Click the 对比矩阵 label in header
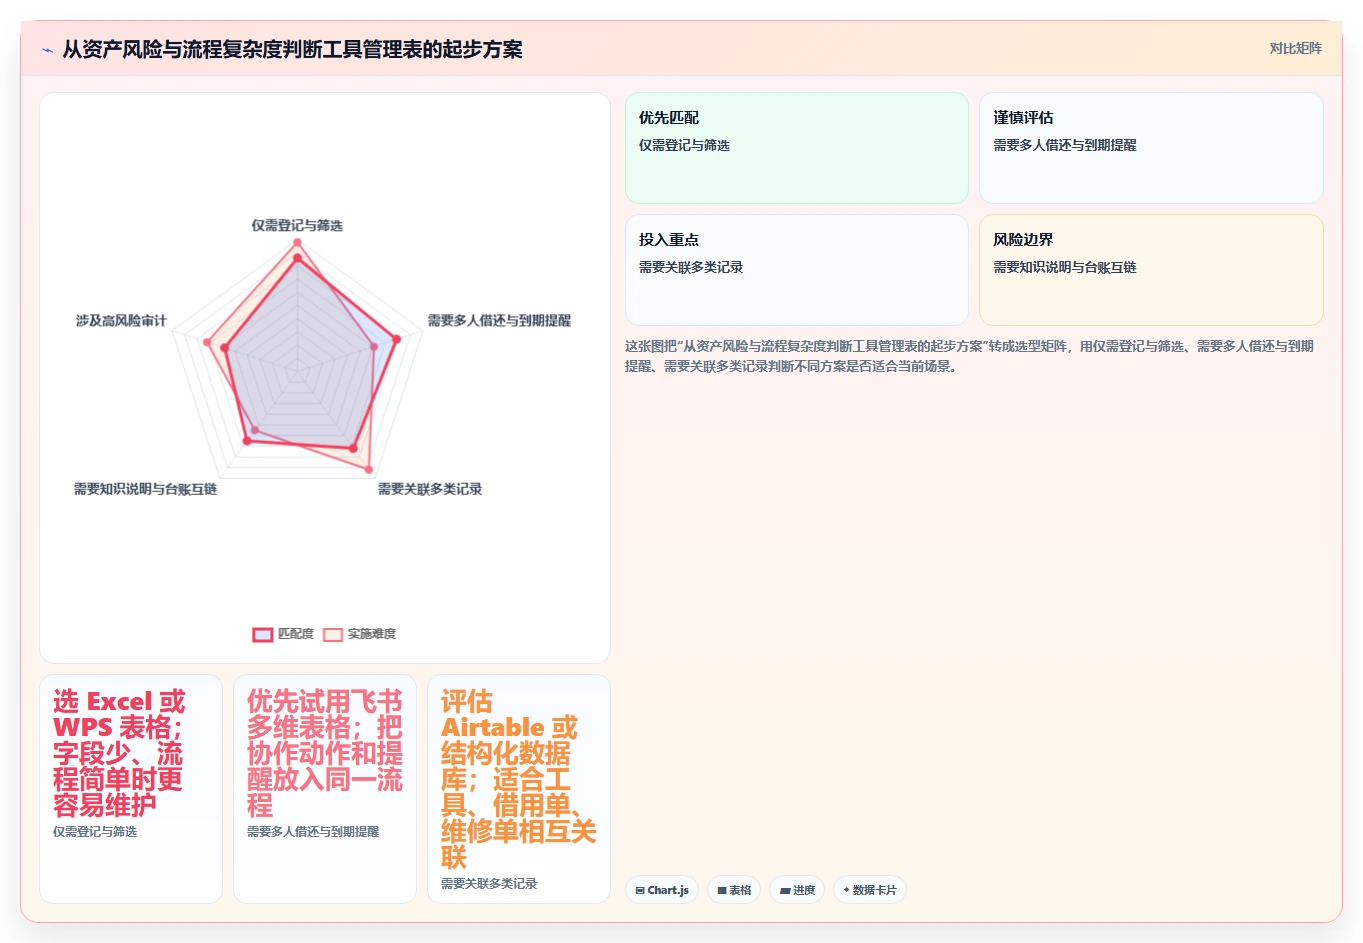Screen dimensions: 1363x943 [1295, 48]
